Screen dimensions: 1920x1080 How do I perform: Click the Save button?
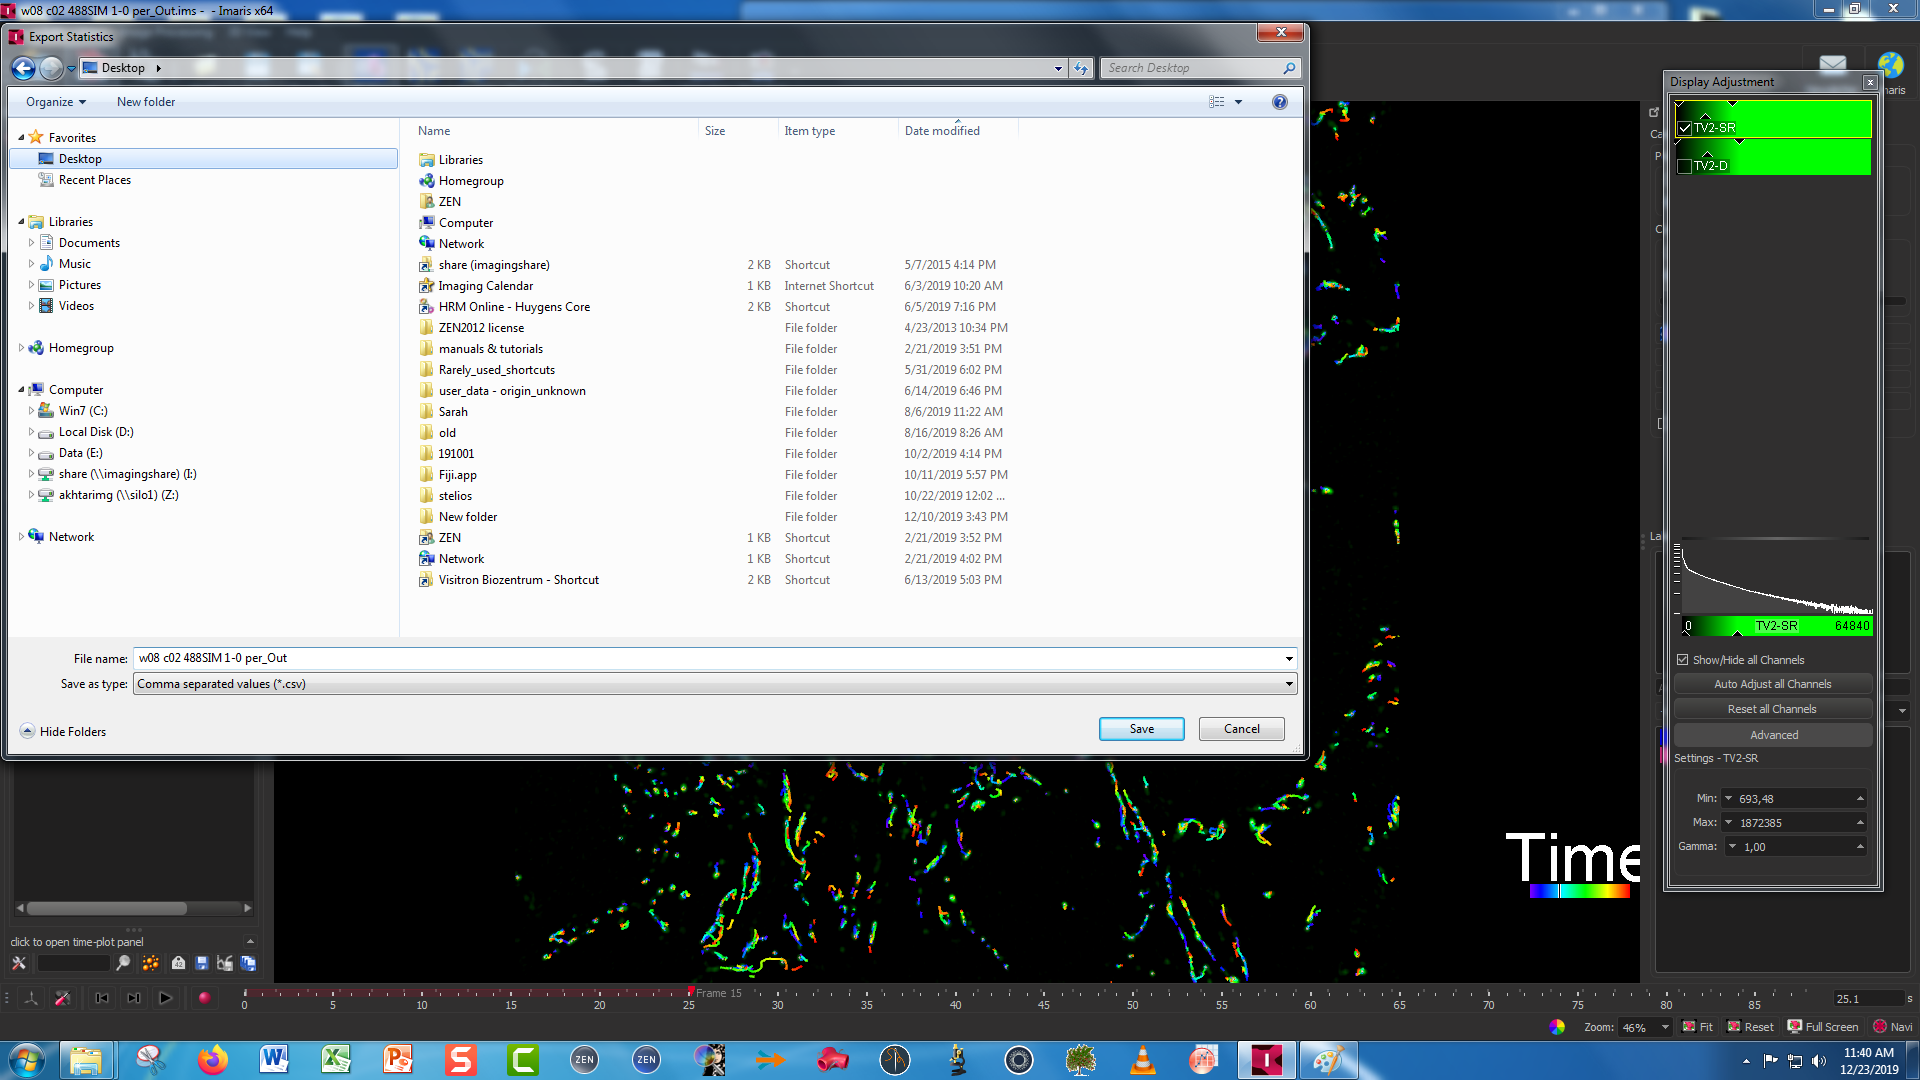click(1141, 729)
